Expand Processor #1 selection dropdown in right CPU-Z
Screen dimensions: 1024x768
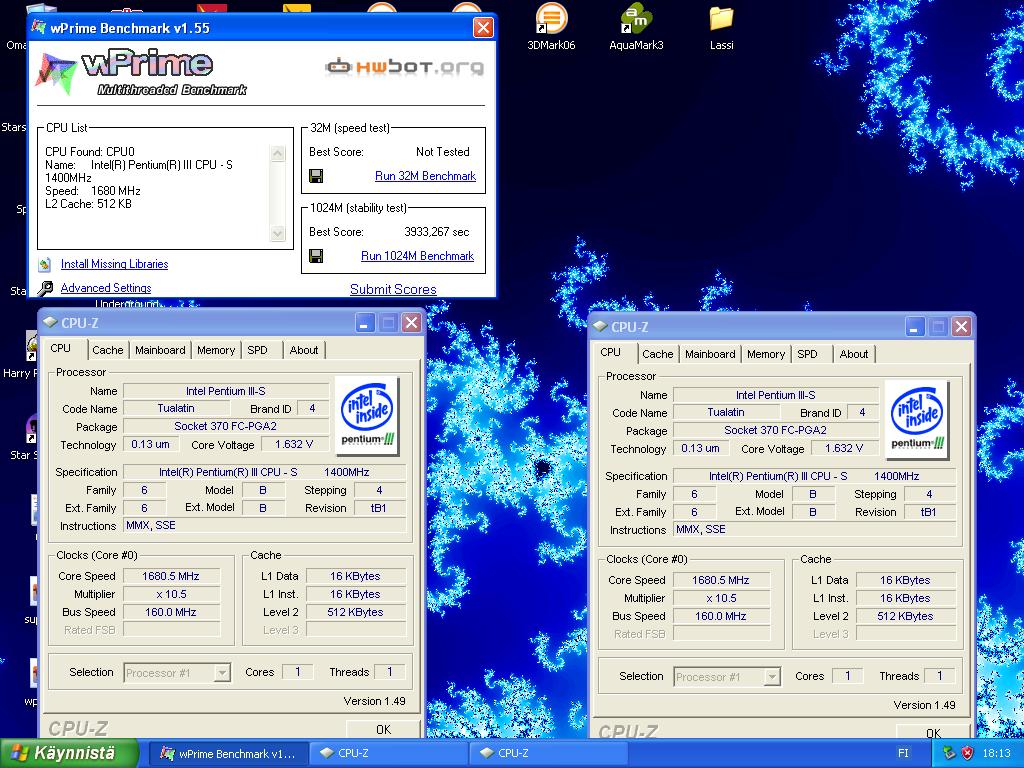773,676
